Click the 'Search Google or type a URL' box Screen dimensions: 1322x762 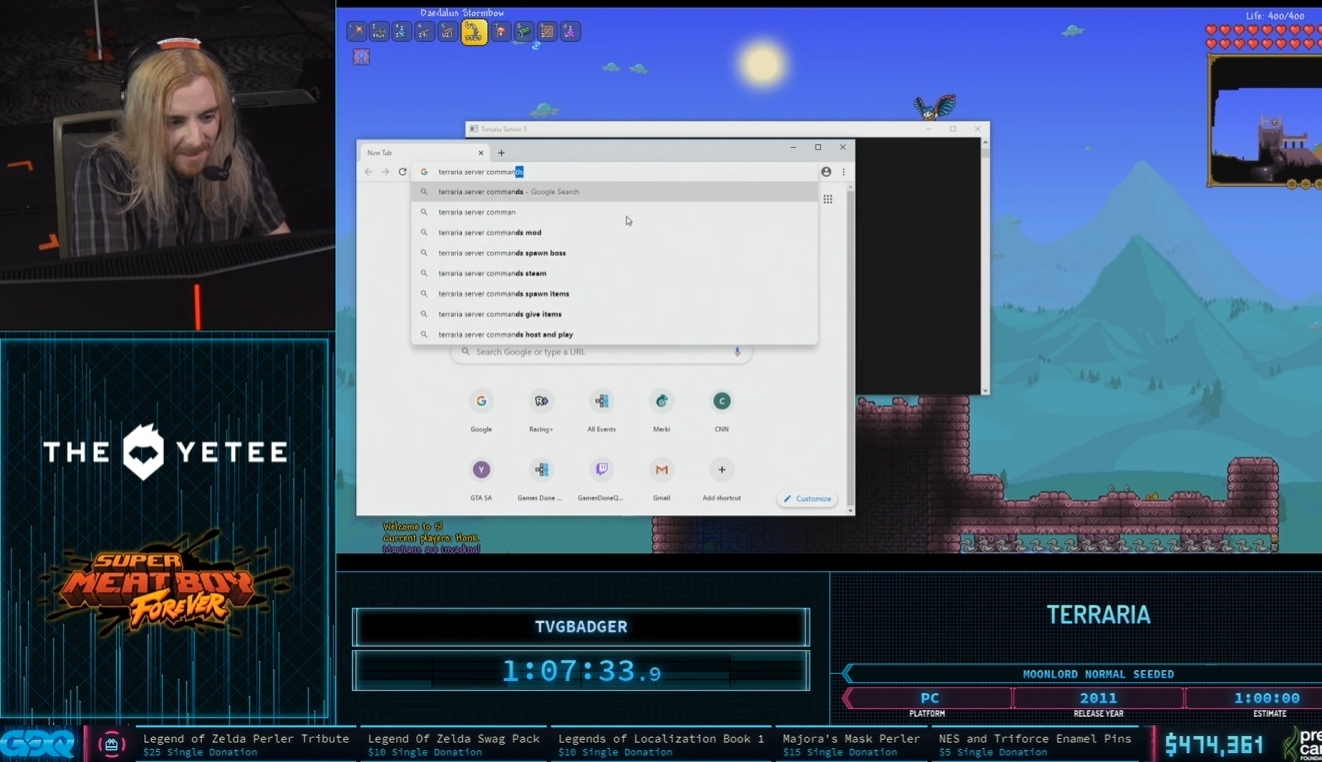601,352
